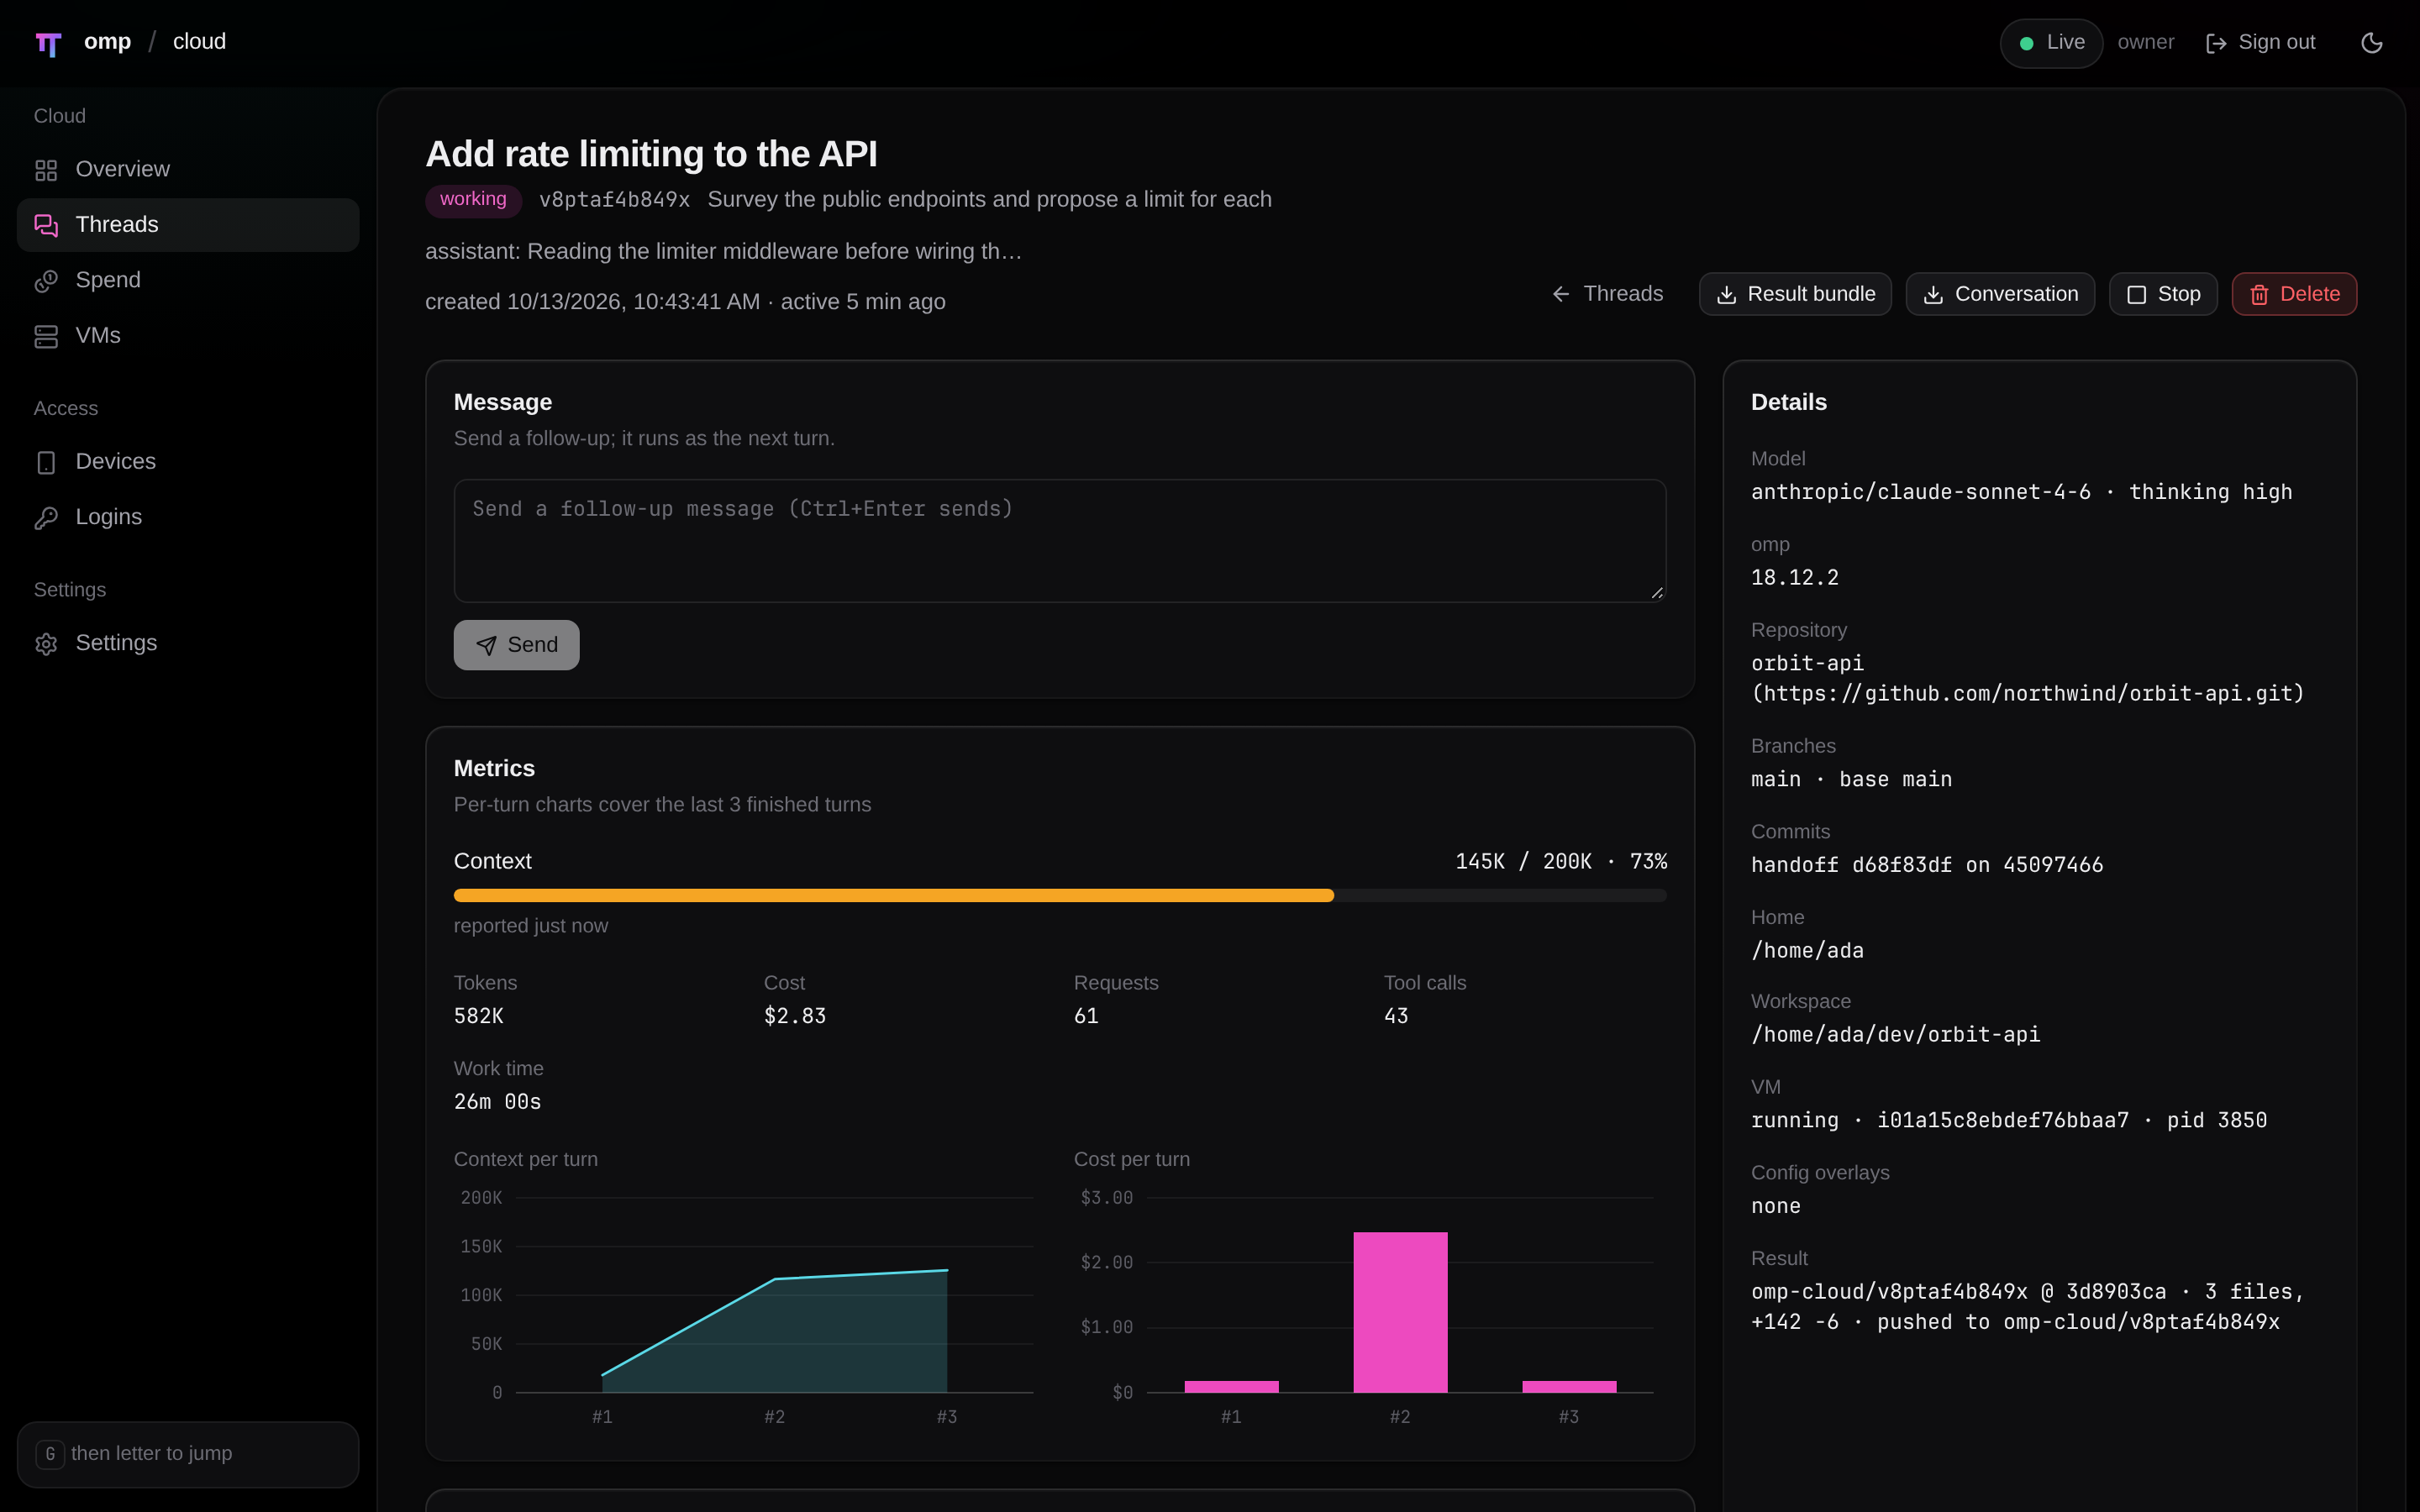Viewport: 2420px width, 1512px height.
Task: Download the Result bundle
Action: coord(1795,294)
